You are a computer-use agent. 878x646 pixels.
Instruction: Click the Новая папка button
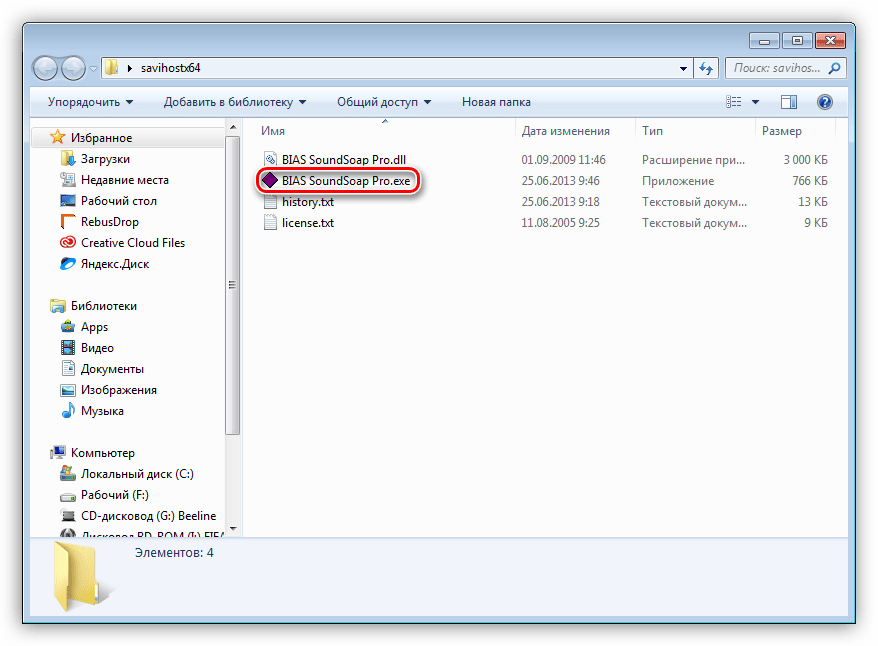point(496,102)
